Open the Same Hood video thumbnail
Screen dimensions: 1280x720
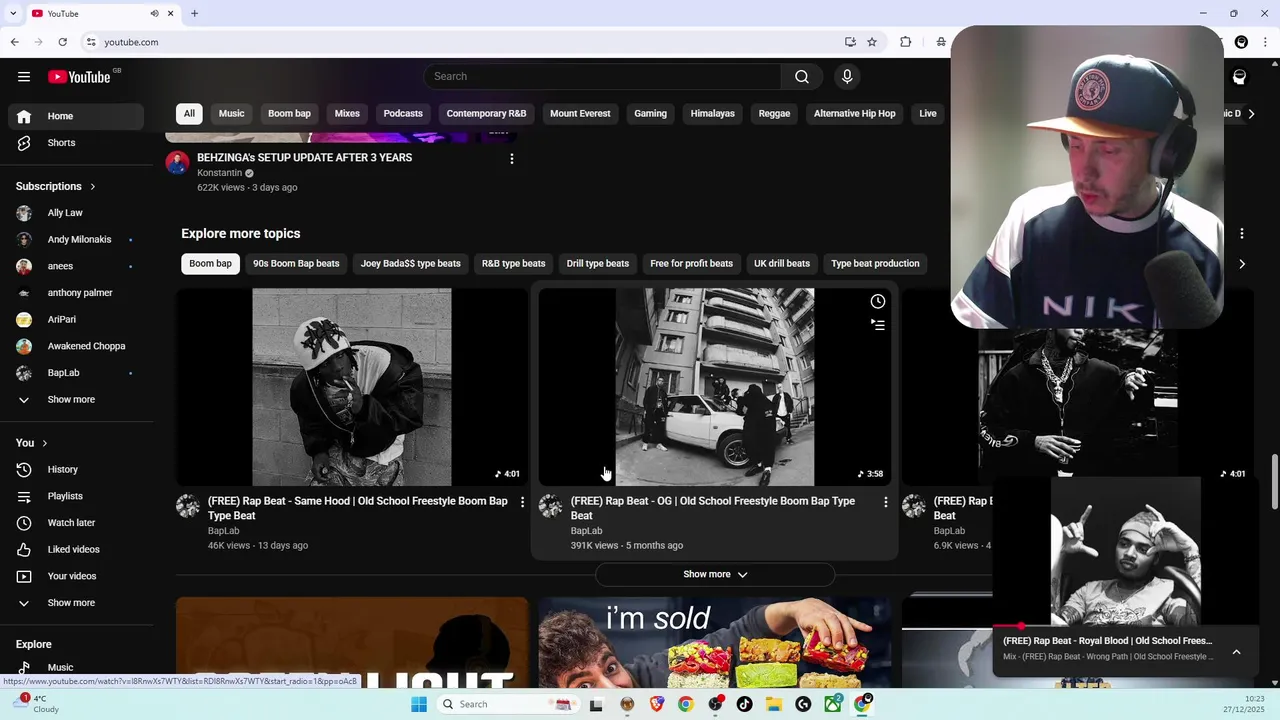[352, 387]
